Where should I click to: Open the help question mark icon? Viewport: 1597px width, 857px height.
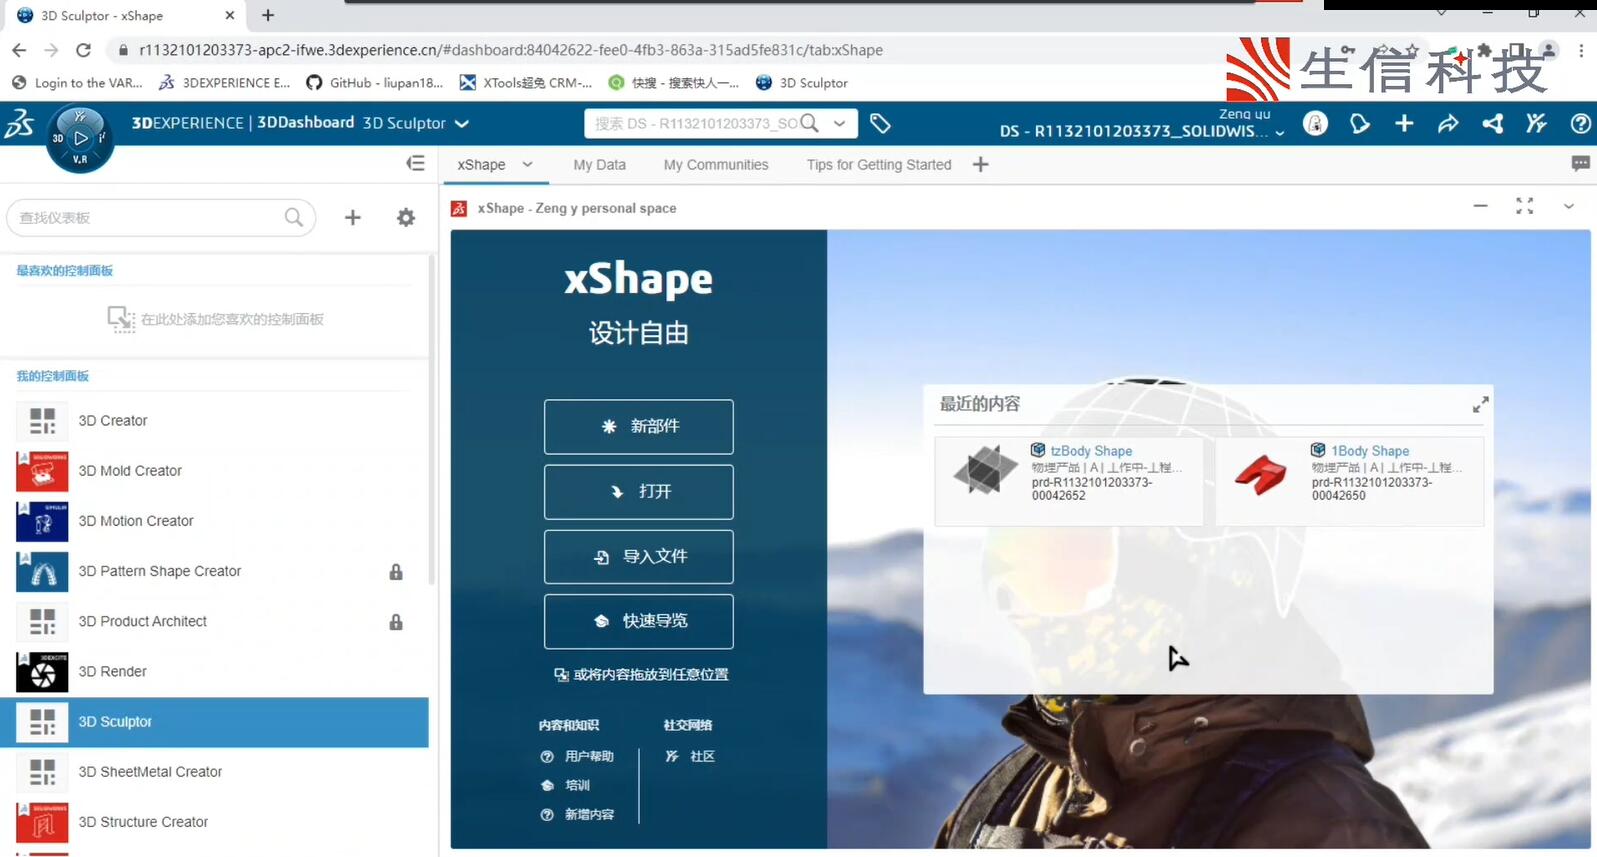point(1580,123)
